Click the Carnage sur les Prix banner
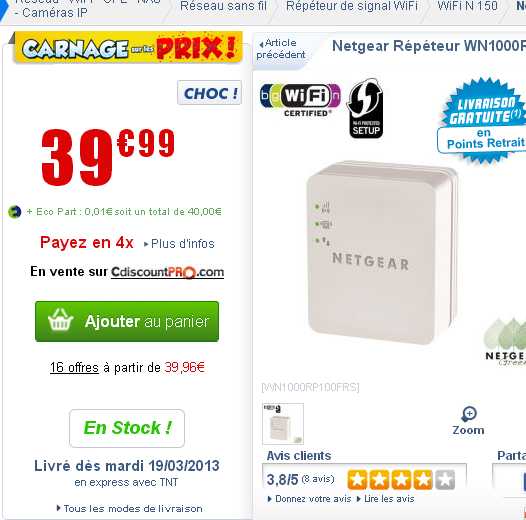This screenshot has width=526, height=520. click(128, 48)
